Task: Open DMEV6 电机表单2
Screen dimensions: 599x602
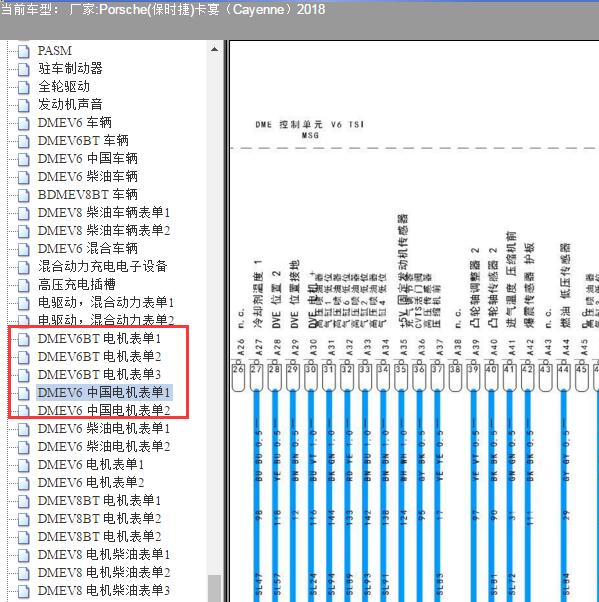Action: [x=91, y=483]
